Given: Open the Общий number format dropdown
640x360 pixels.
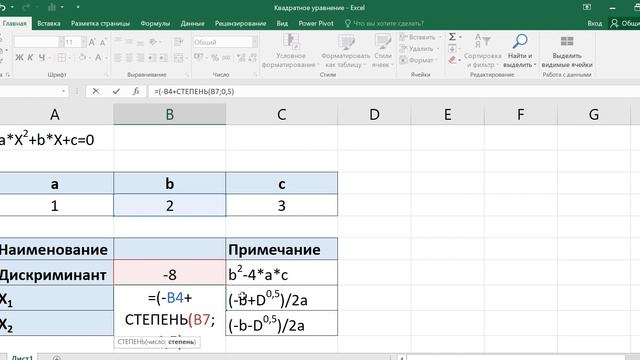Looking at the screenshot, I should (x=255, y=42).
